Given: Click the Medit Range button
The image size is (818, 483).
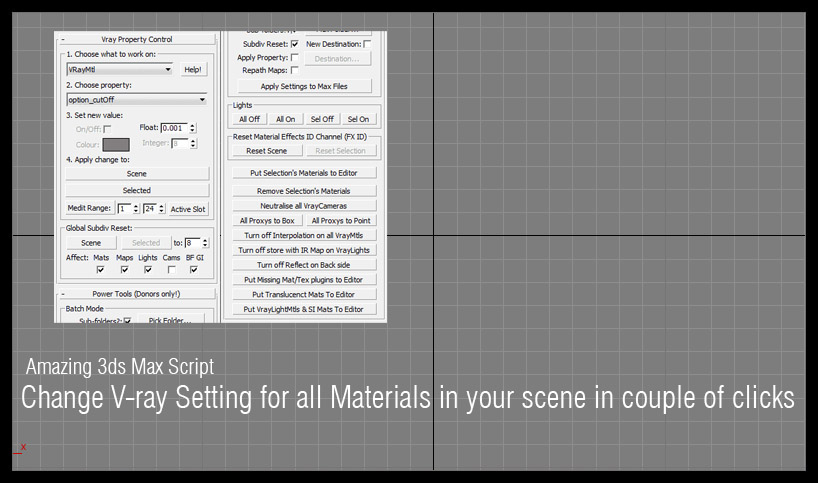Looking at the screenshot, I should (89, 208).
